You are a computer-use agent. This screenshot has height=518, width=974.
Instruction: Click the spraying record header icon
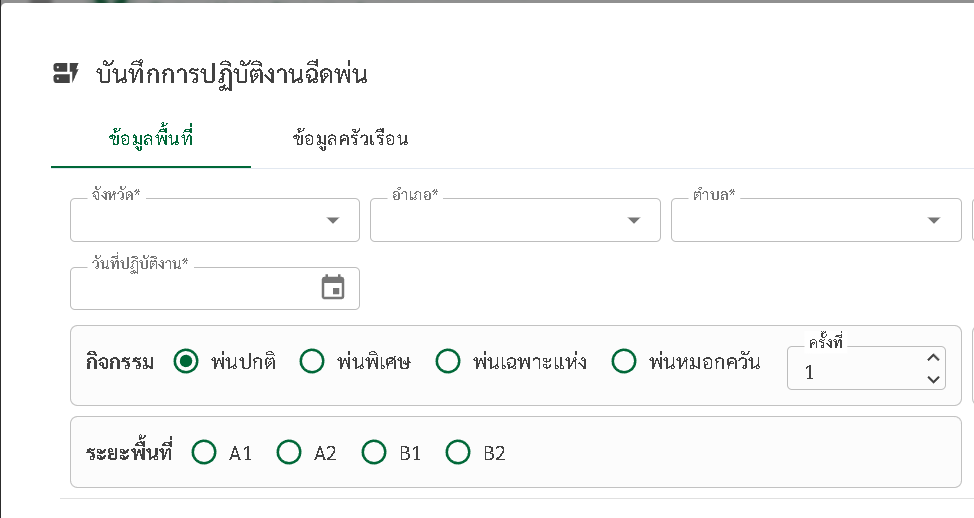point(66,73)
